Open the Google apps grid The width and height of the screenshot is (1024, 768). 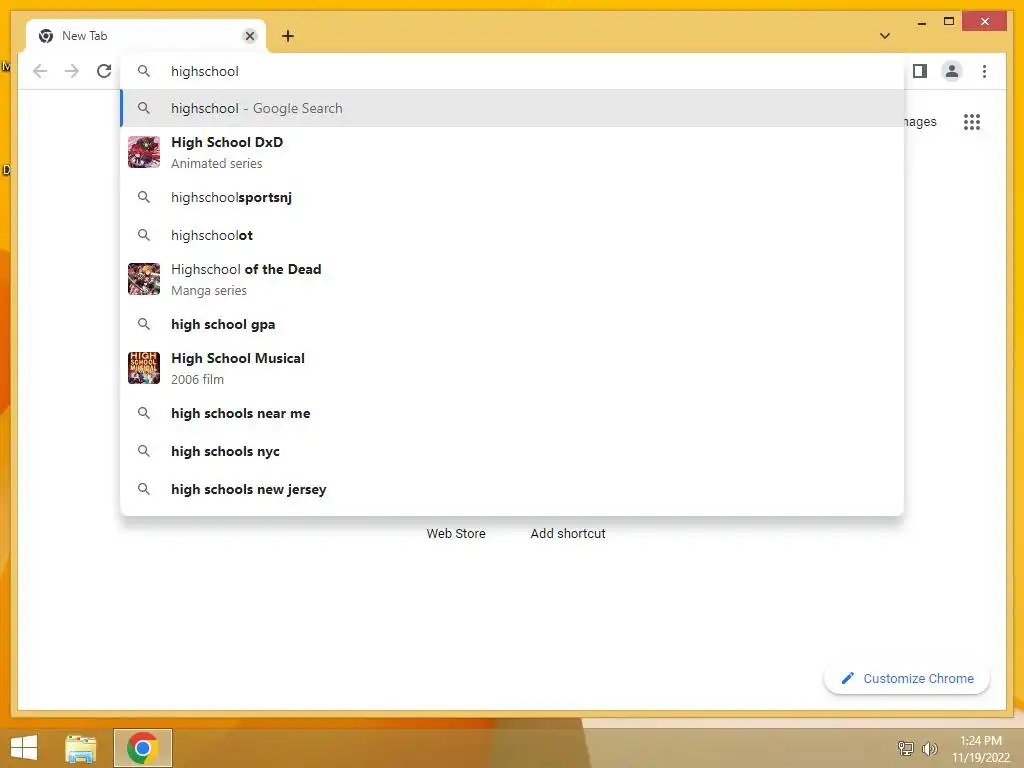pyautogui.click(x=972, y=121)
